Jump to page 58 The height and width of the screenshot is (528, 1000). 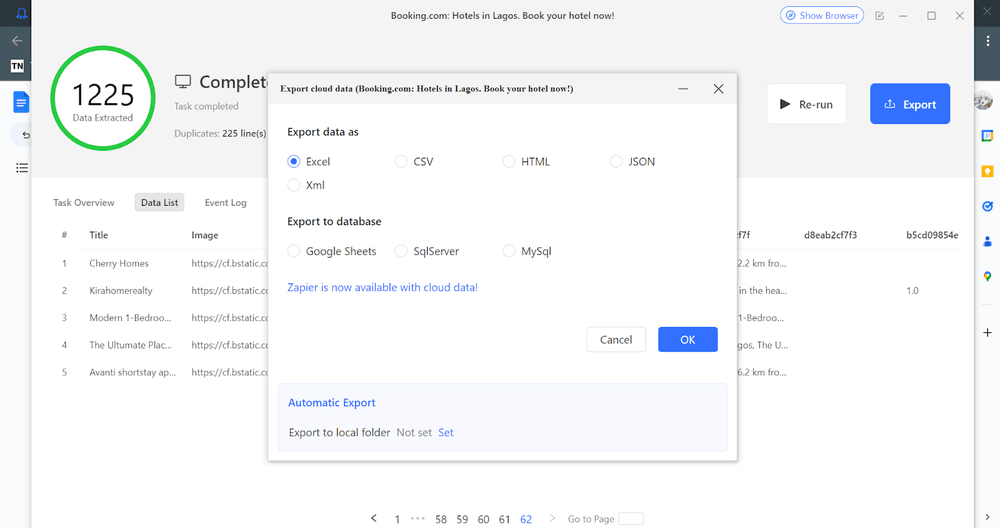pyautogui.click(x=441, y=519)
